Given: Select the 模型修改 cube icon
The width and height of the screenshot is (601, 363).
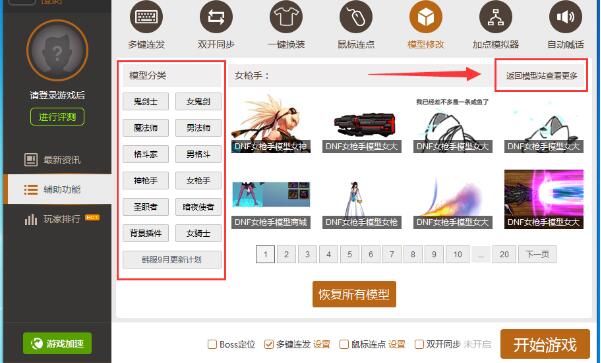Looking at the screenshot, I should coord(426,17).
